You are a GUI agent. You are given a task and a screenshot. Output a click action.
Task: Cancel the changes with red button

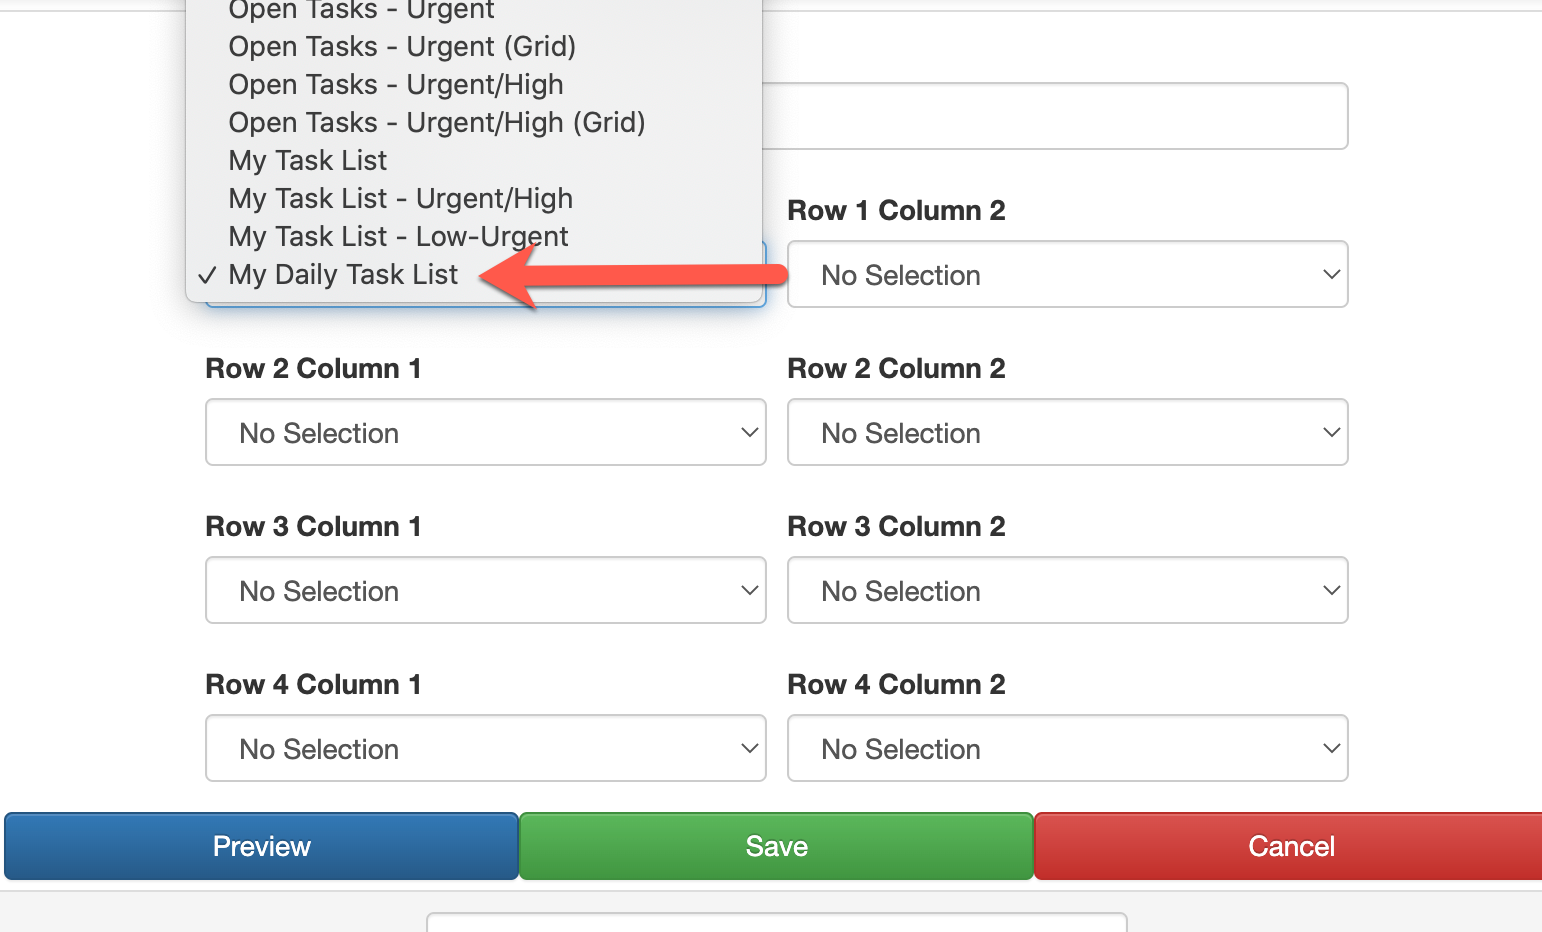click(x=1290, y=846)
